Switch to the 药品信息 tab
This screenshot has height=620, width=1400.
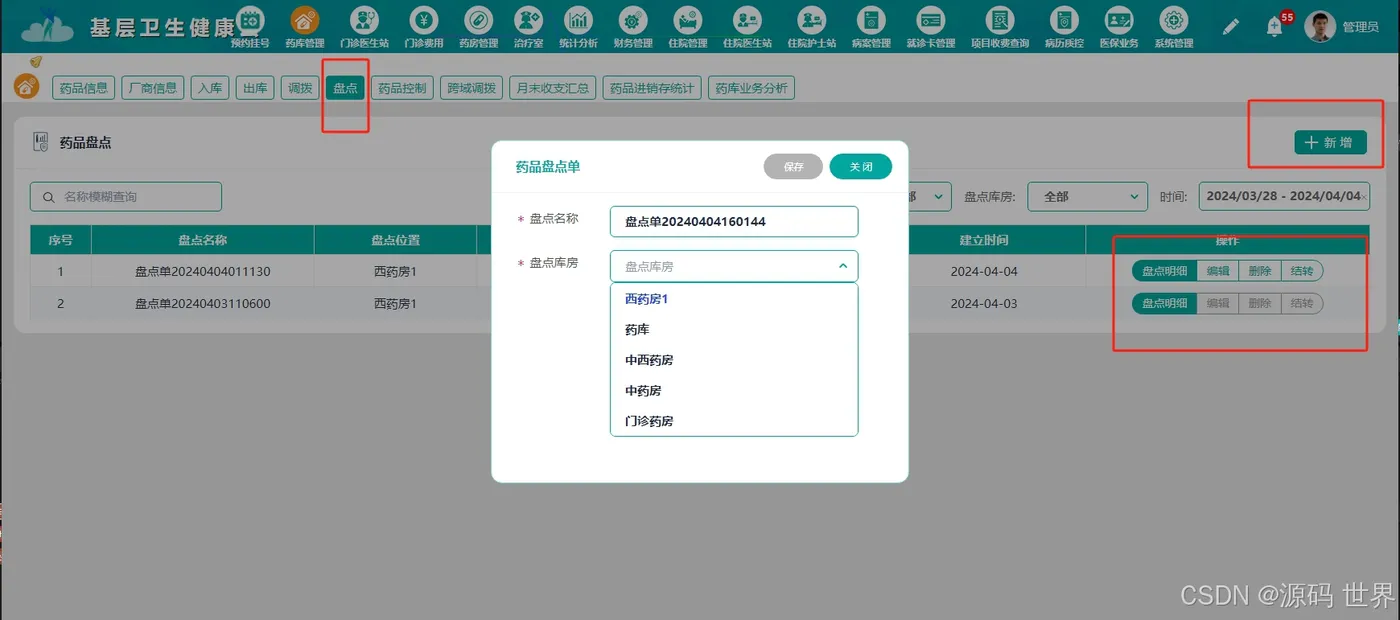[x=83, y=88]
